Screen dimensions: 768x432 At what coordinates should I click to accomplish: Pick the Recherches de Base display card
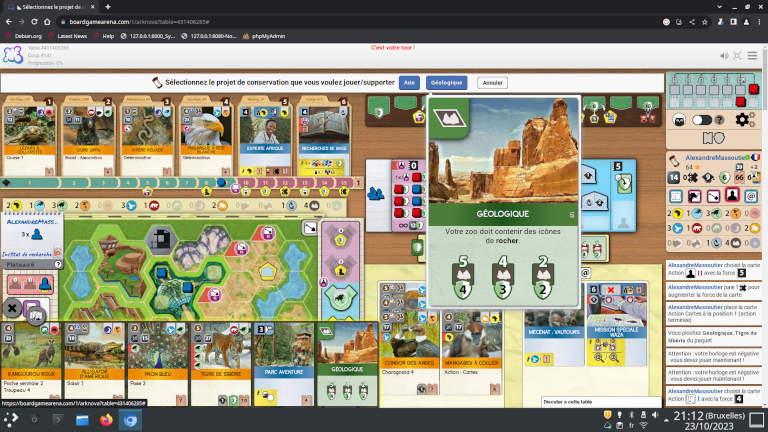click(x=323, y=136)
